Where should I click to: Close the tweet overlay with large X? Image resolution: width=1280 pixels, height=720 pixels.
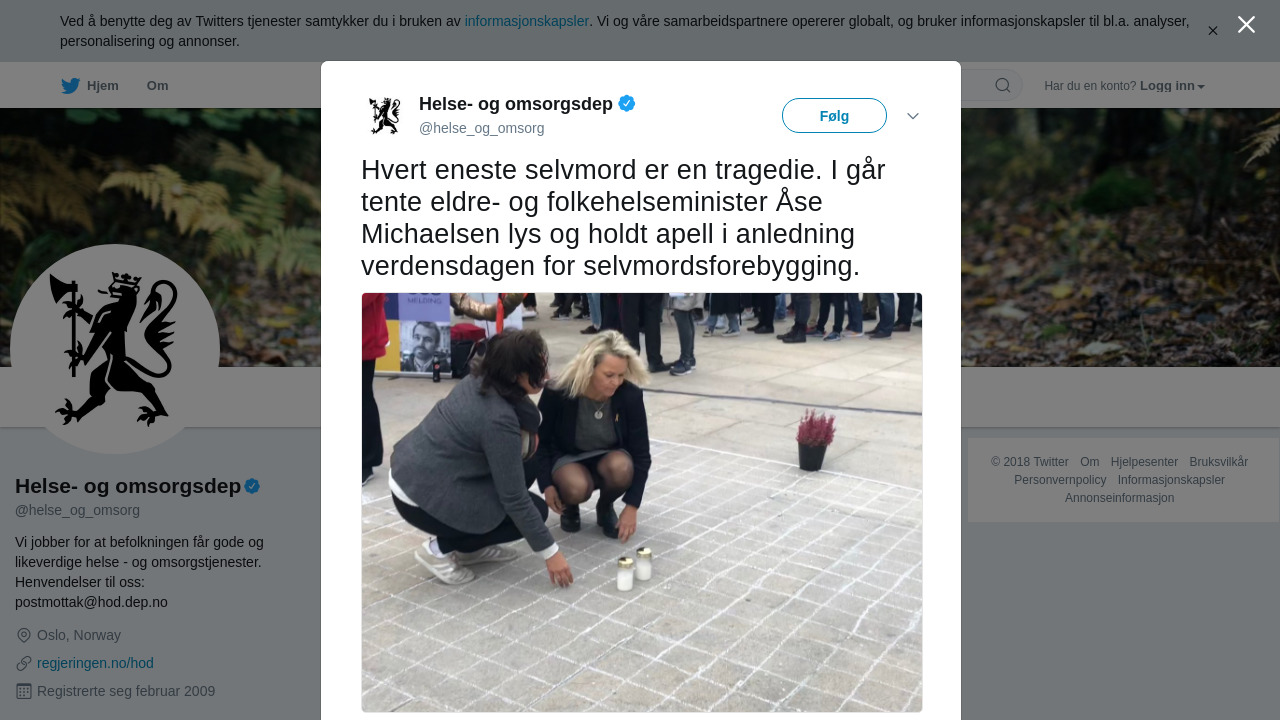(x=1246, y=24)
